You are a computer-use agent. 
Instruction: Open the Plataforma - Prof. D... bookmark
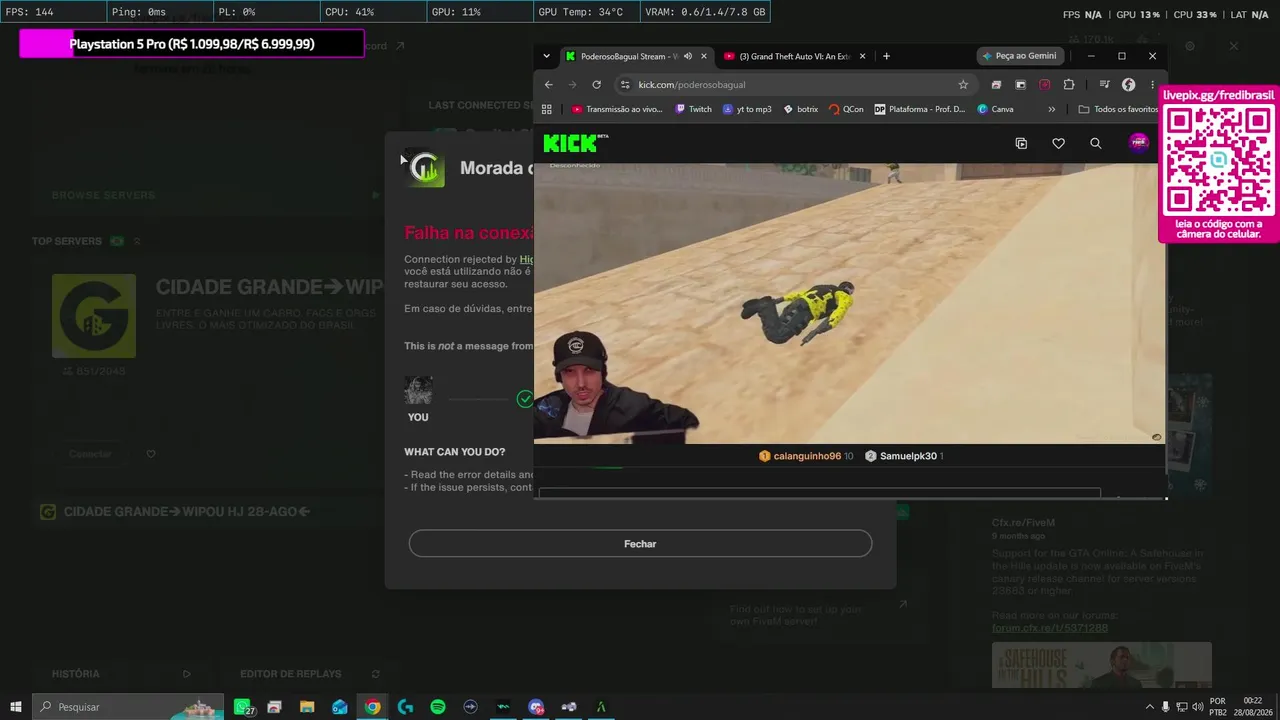coord(920,109)
